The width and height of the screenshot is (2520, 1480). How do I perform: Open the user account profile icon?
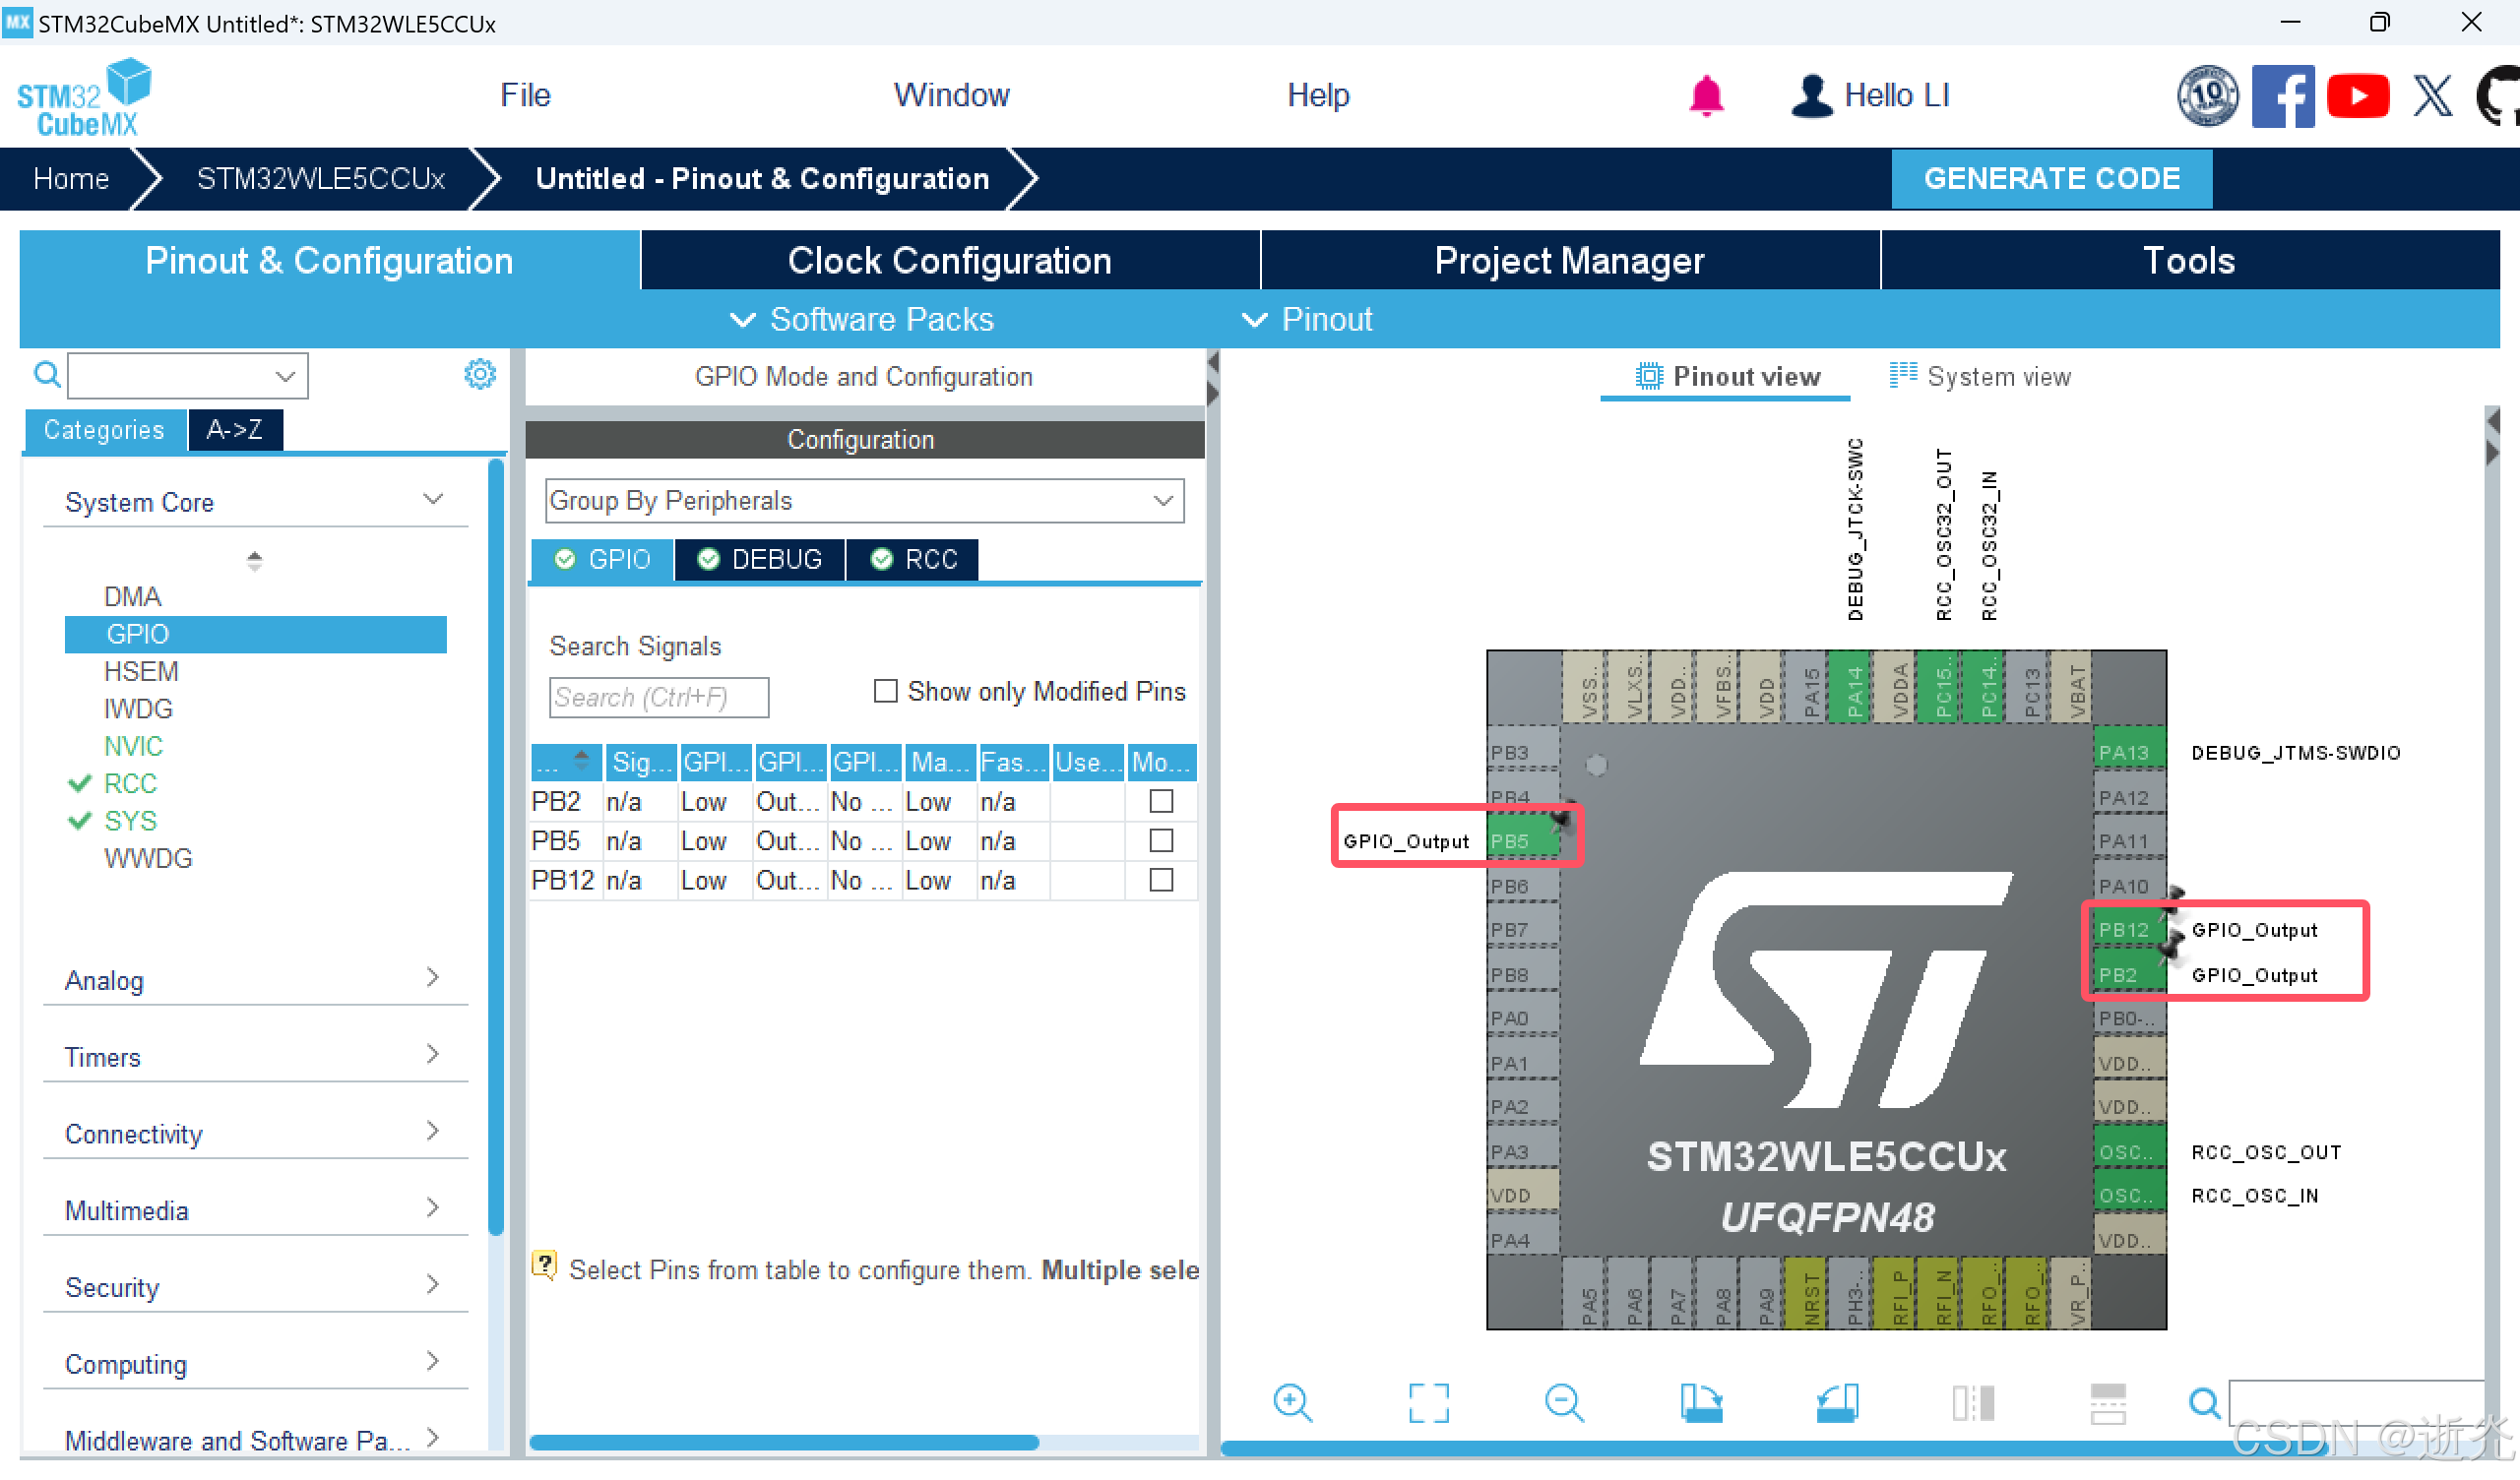[1811, 96]
